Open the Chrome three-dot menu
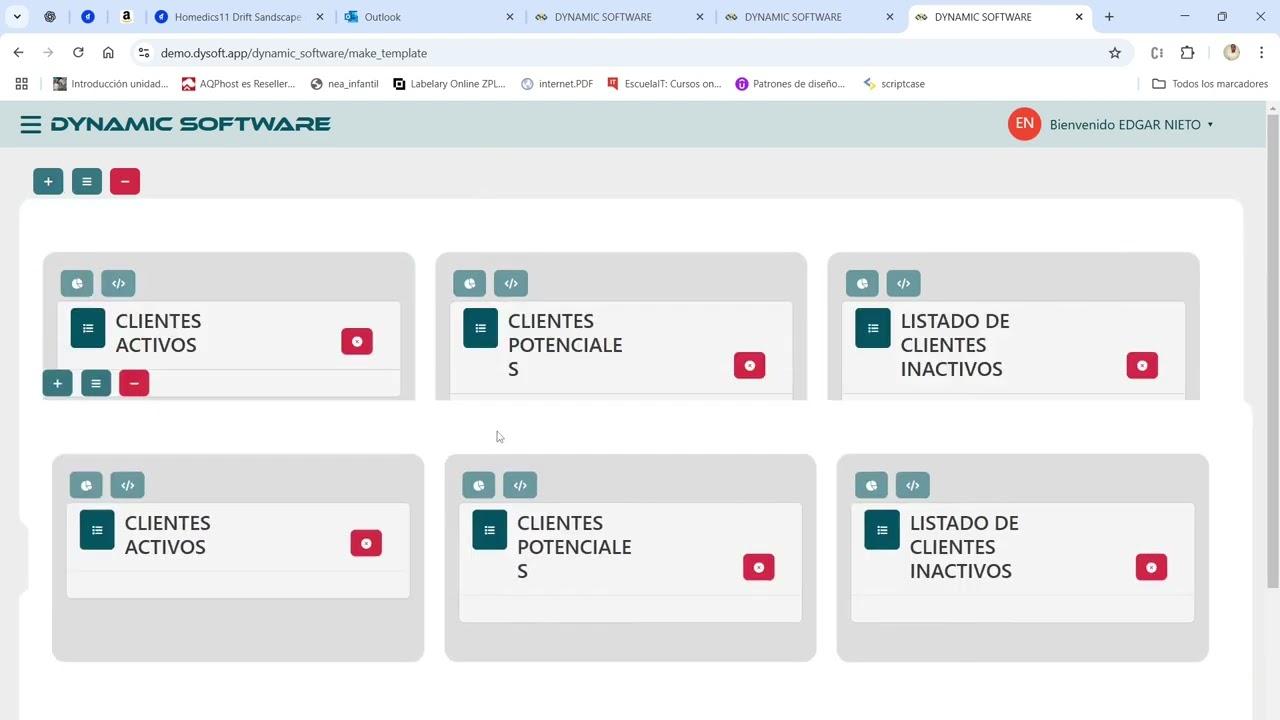 click(1262, 53)
